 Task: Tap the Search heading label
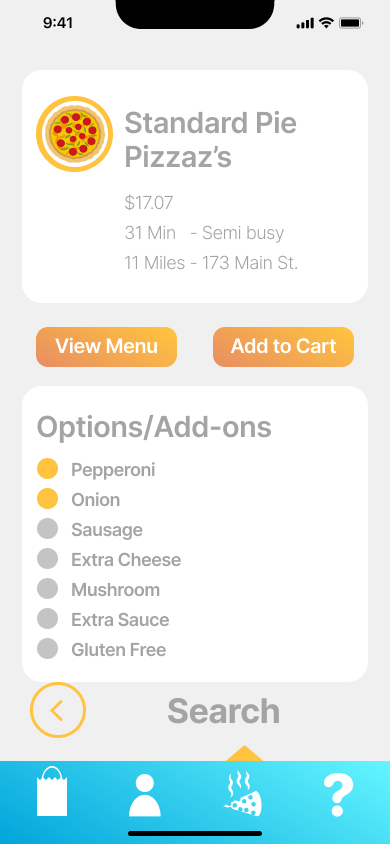[223, 711]
